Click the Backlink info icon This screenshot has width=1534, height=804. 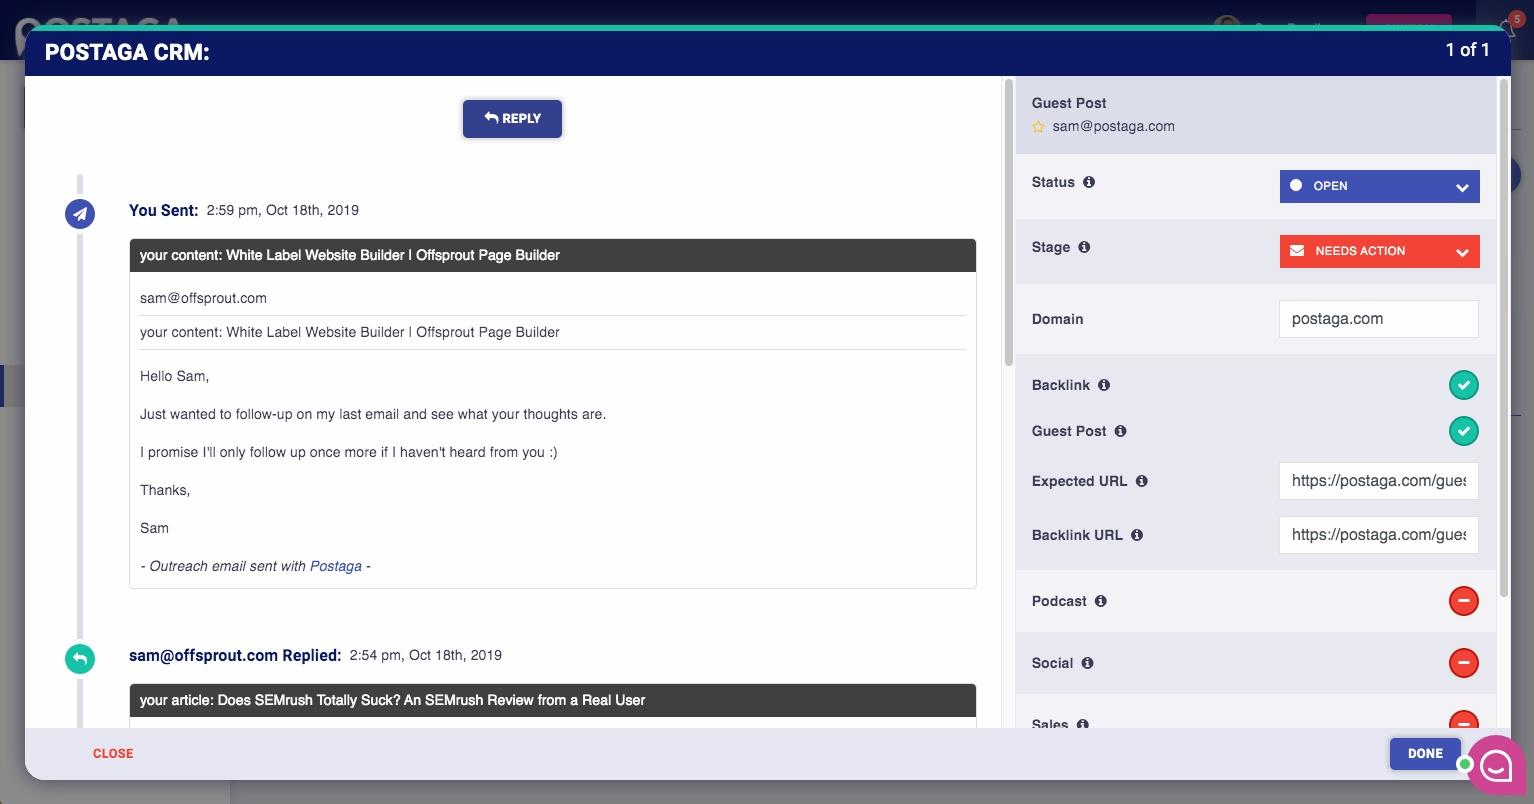click(1104, 385)
